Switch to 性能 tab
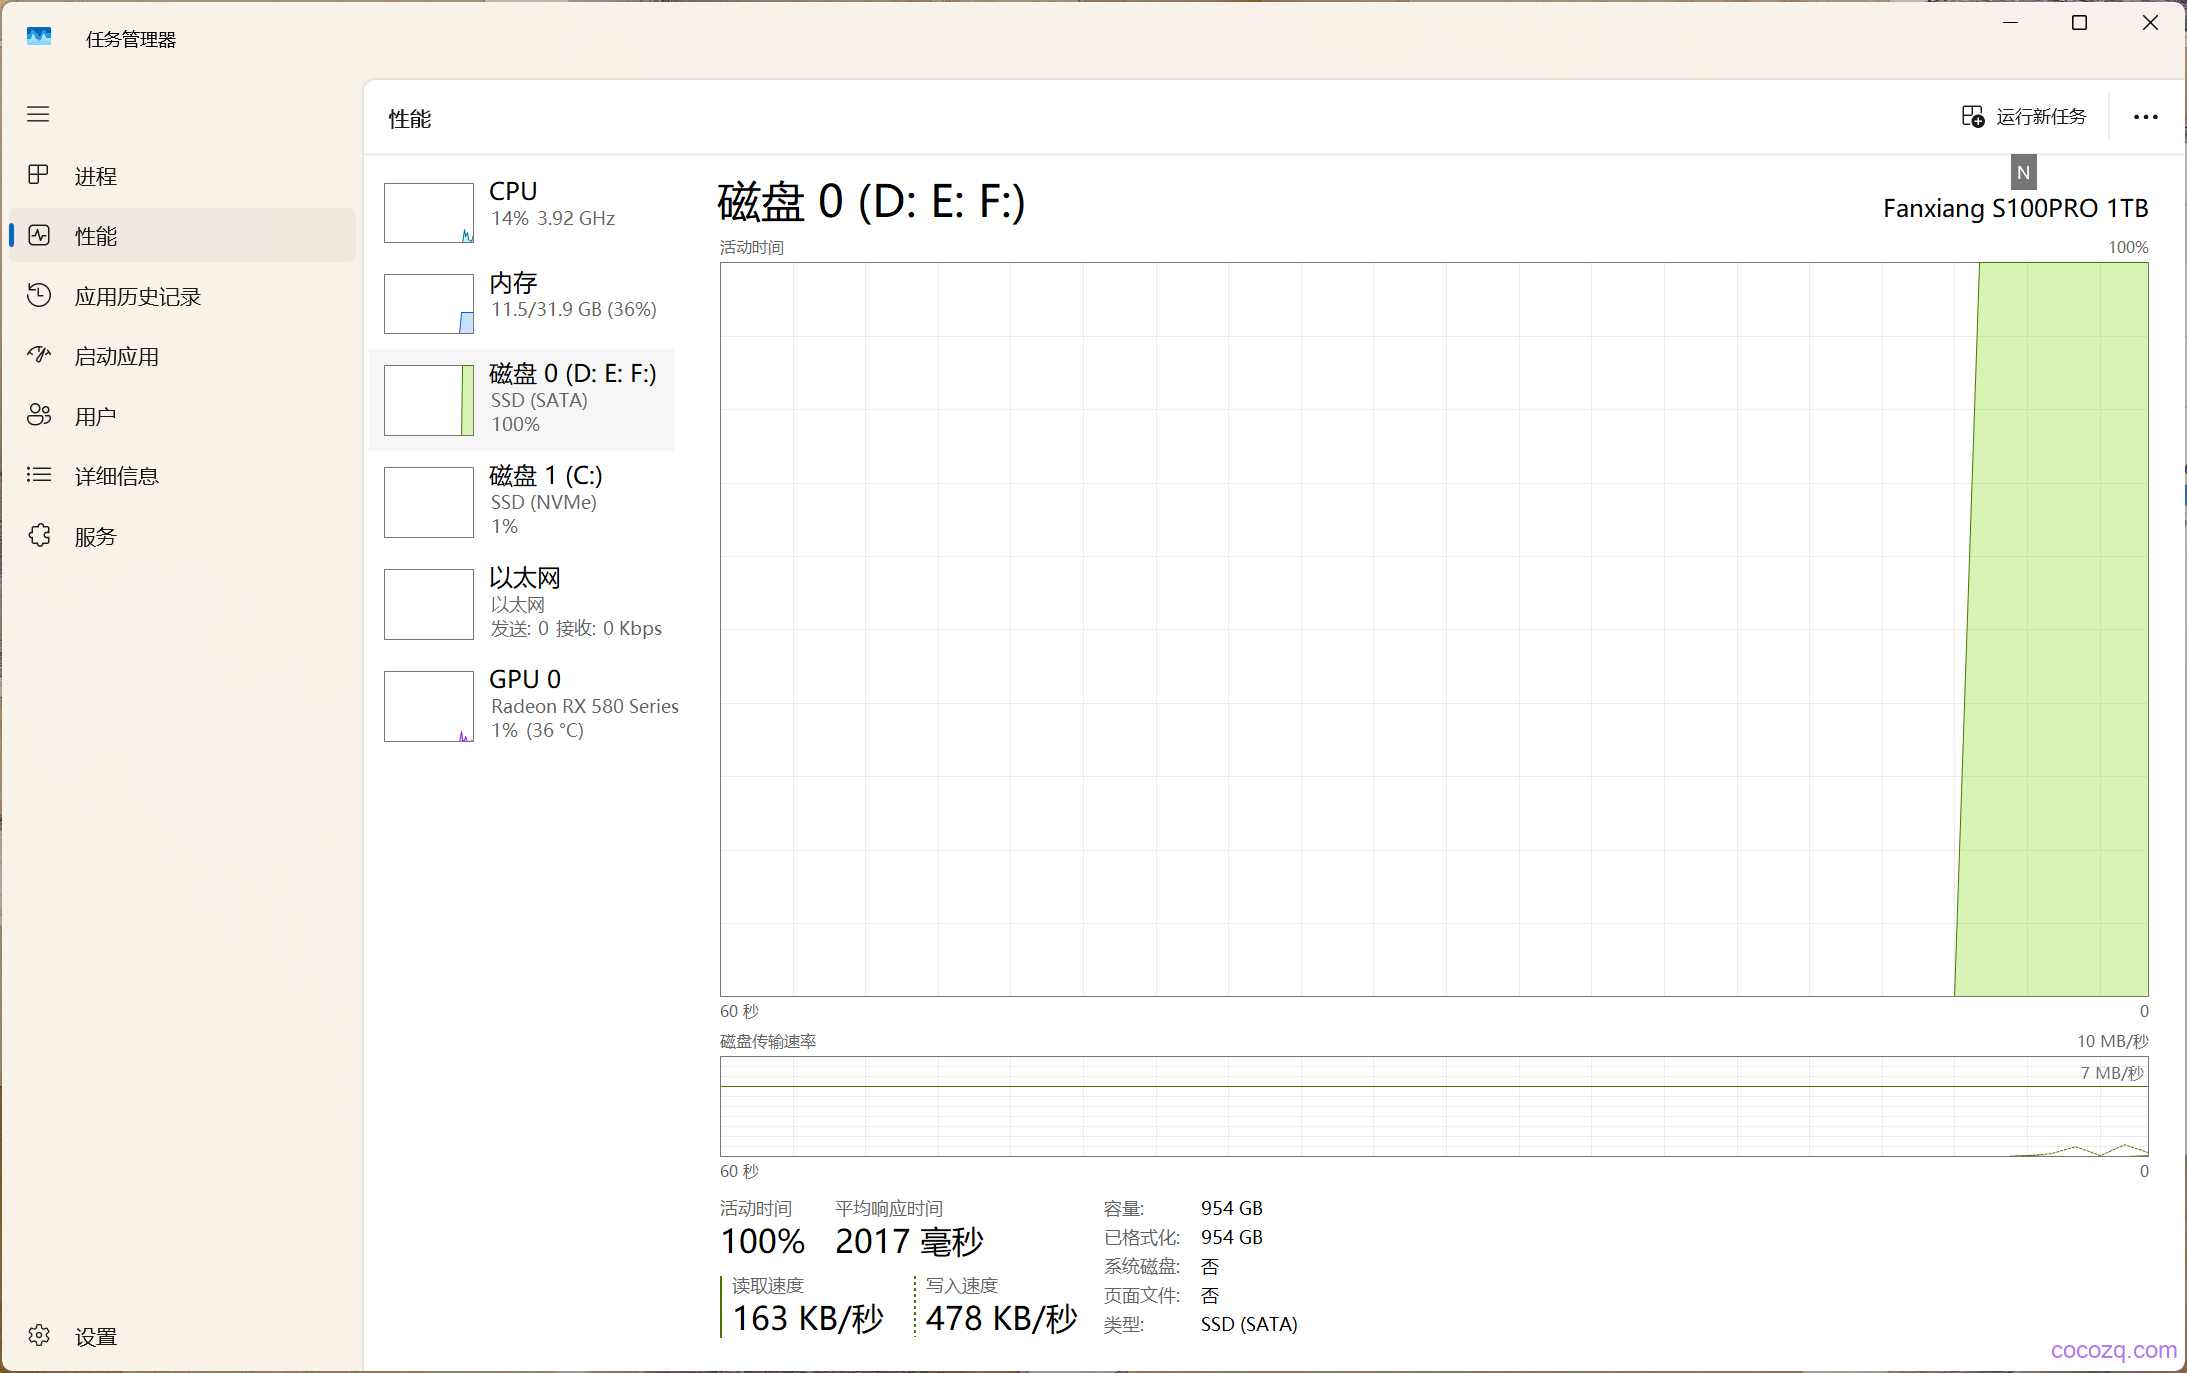Screen dimensions: 2187x1373 [x=183, y=235]
